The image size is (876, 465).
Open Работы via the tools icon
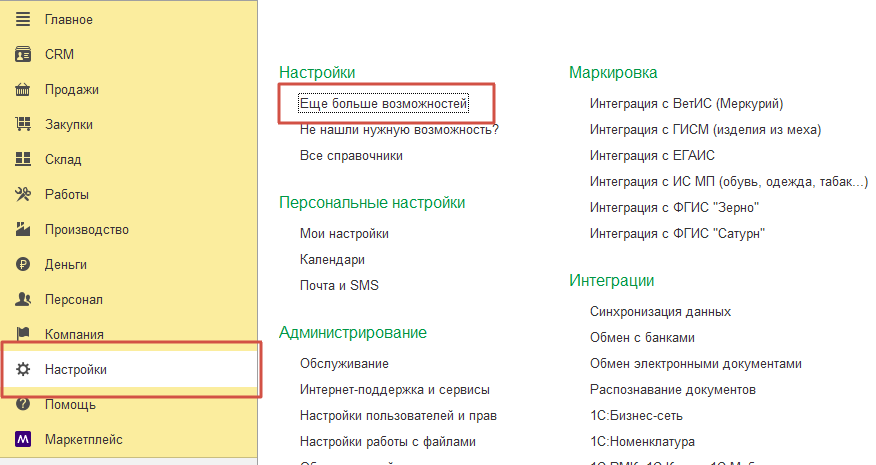pos(24,194)
